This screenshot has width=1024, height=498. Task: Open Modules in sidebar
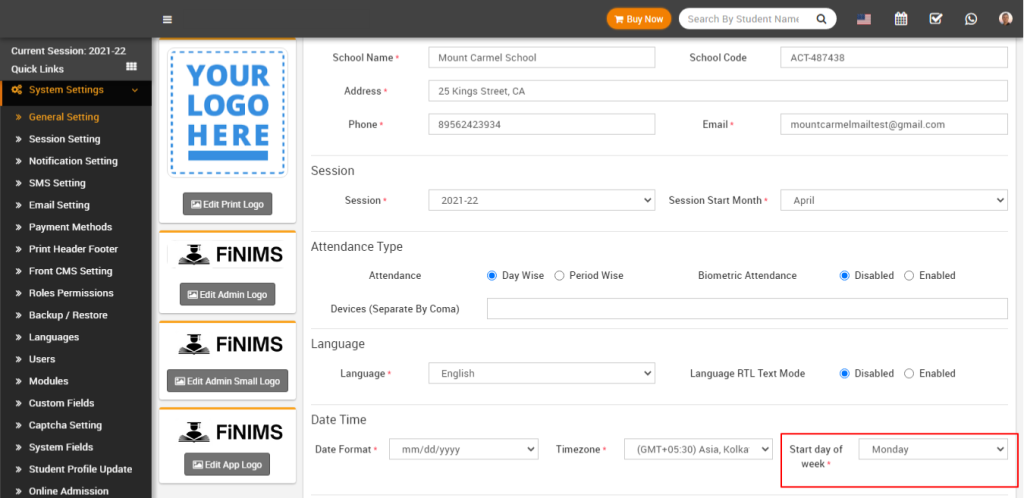48,381
